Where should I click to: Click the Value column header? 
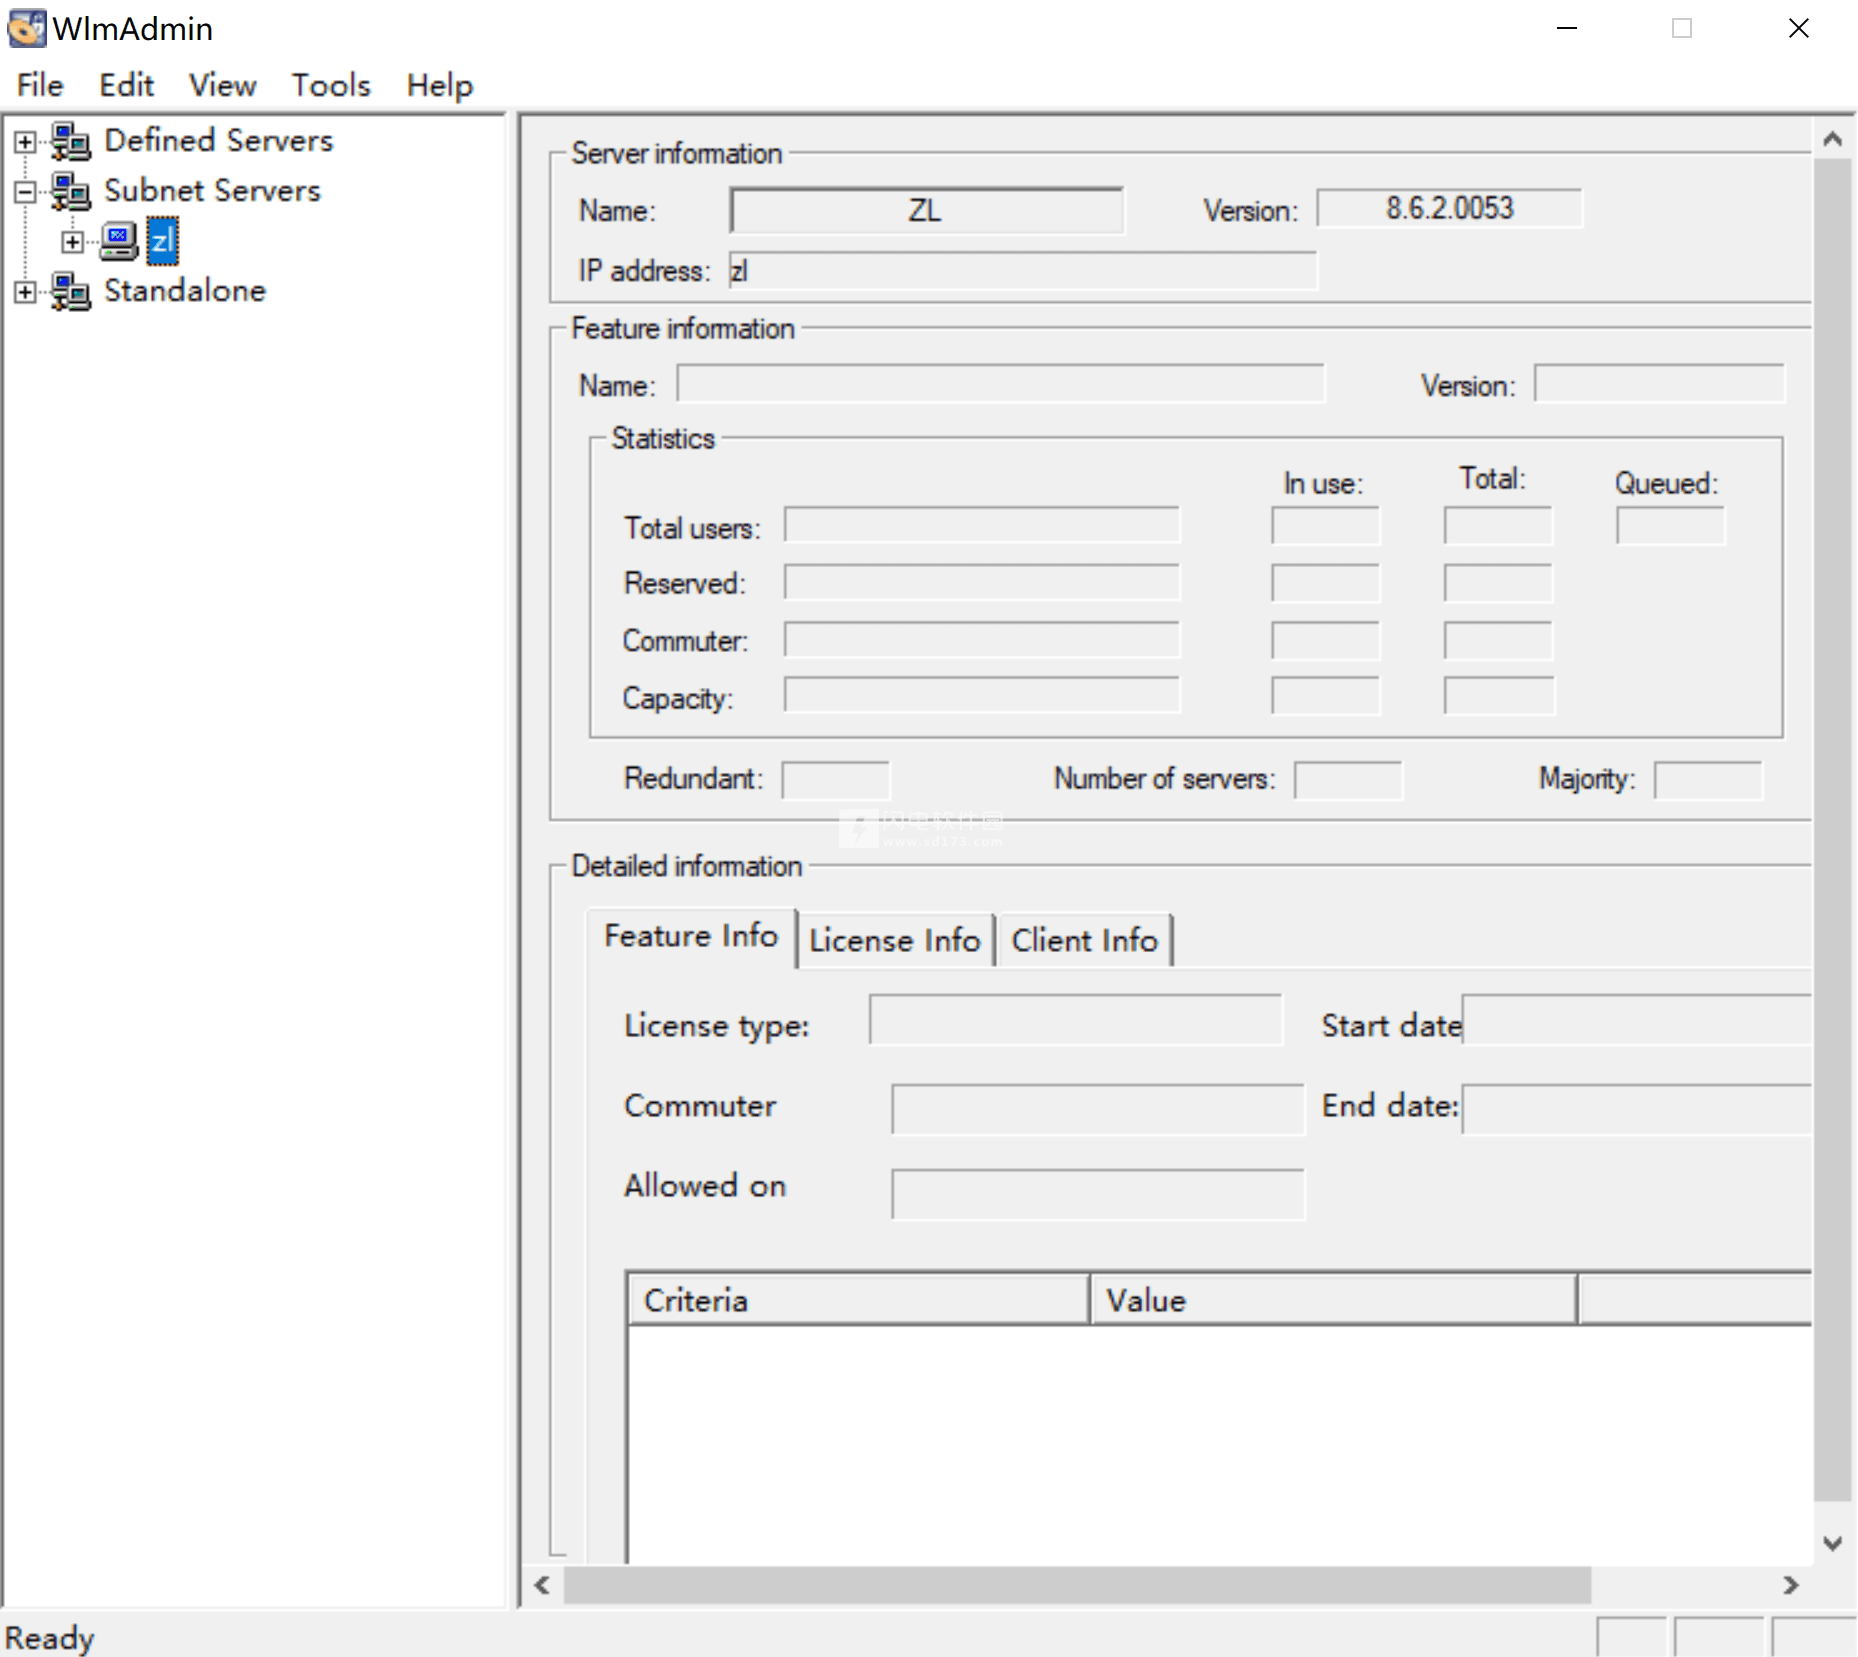tap(1334, 1300)
